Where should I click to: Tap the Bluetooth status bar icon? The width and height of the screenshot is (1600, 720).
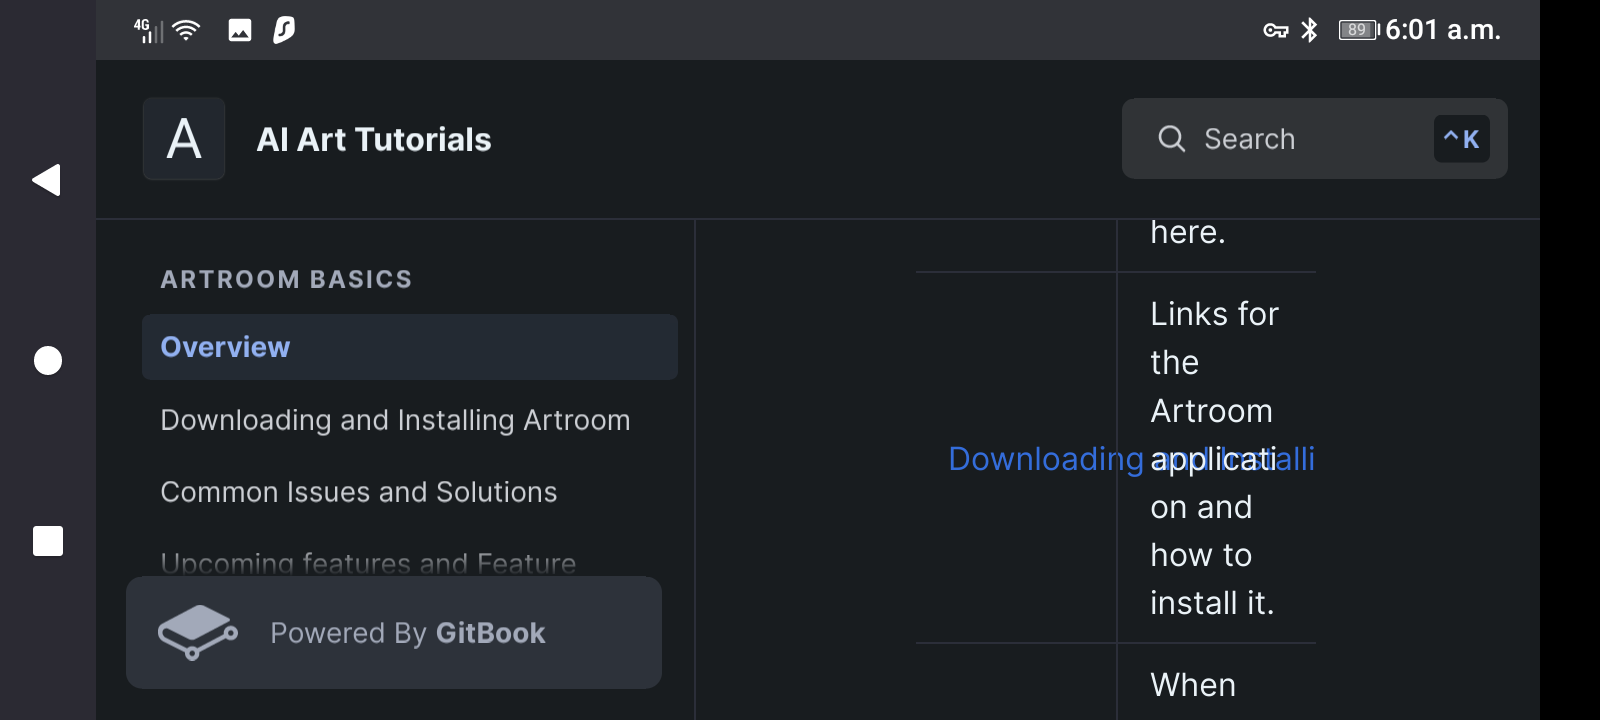pyautogui.click(x=1309, y=30)
